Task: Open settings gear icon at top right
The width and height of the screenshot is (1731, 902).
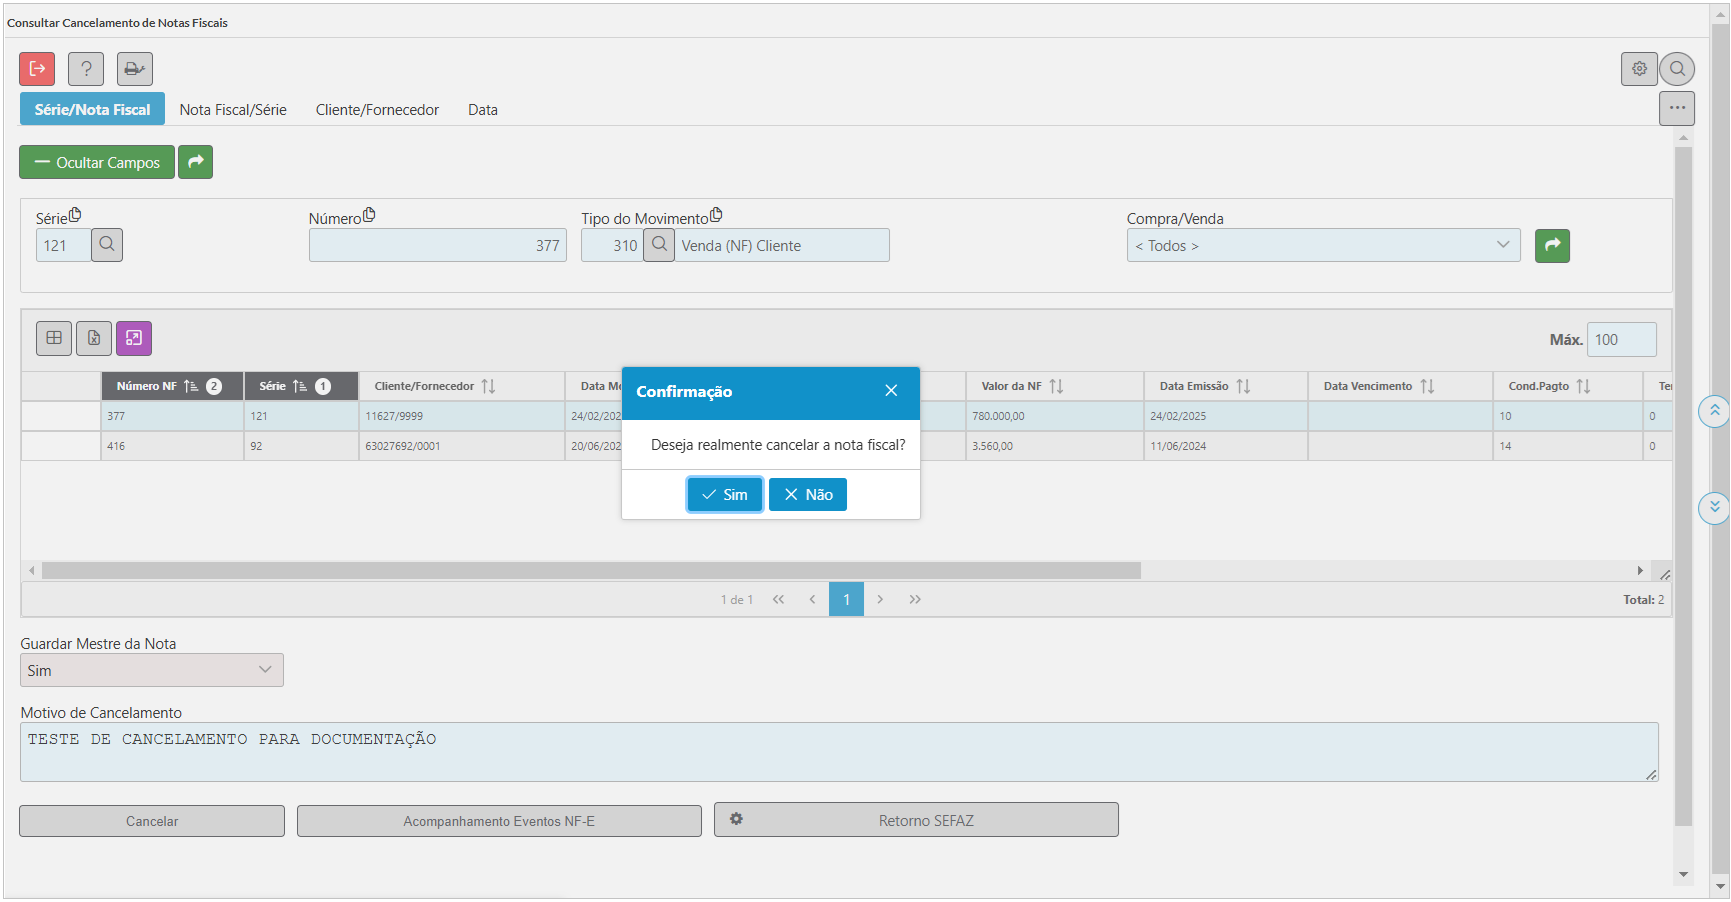Action: tap(1639, 69)
